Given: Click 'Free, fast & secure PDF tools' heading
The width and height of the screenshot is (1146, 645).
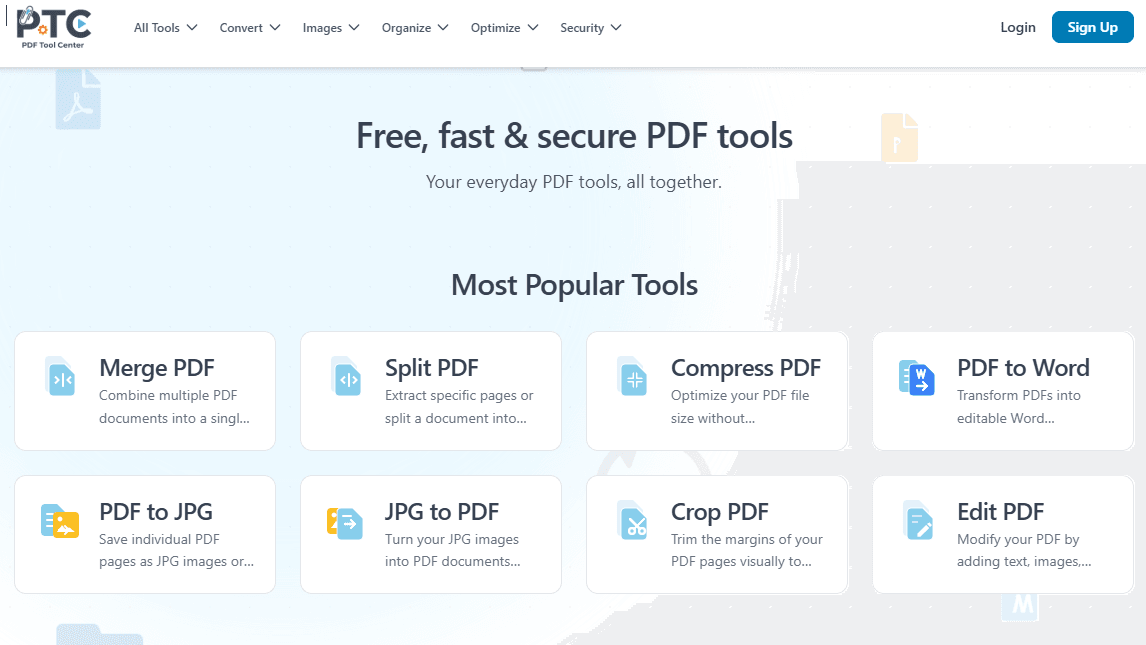Looking at the screenshot, I should [574, 137].
